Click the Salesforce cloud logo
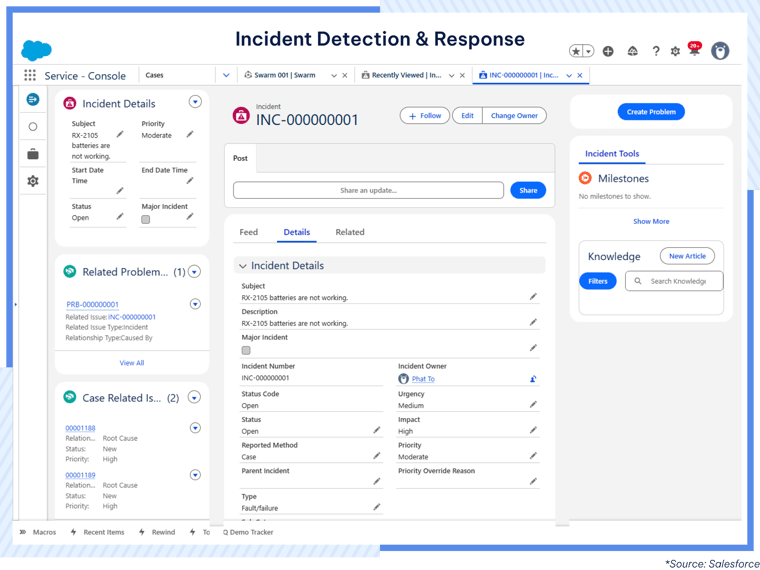The height and width of the screenshot is (570, 760). coord(36,50)
